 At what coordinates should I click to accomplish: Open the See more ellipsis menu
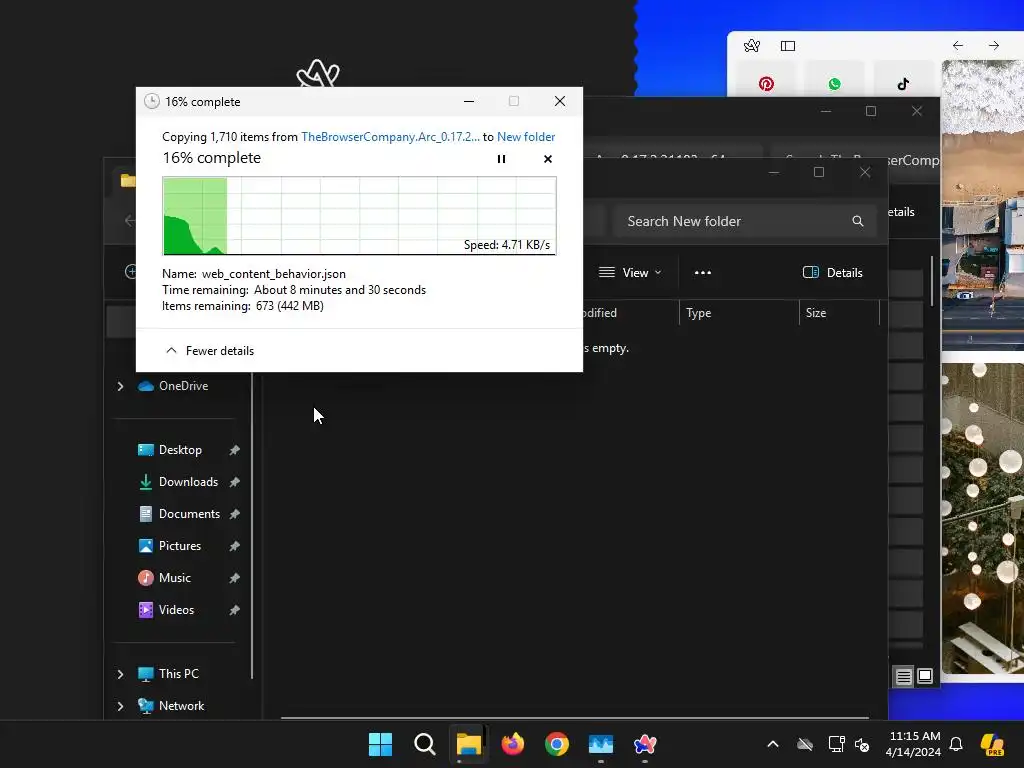point(703,272)
